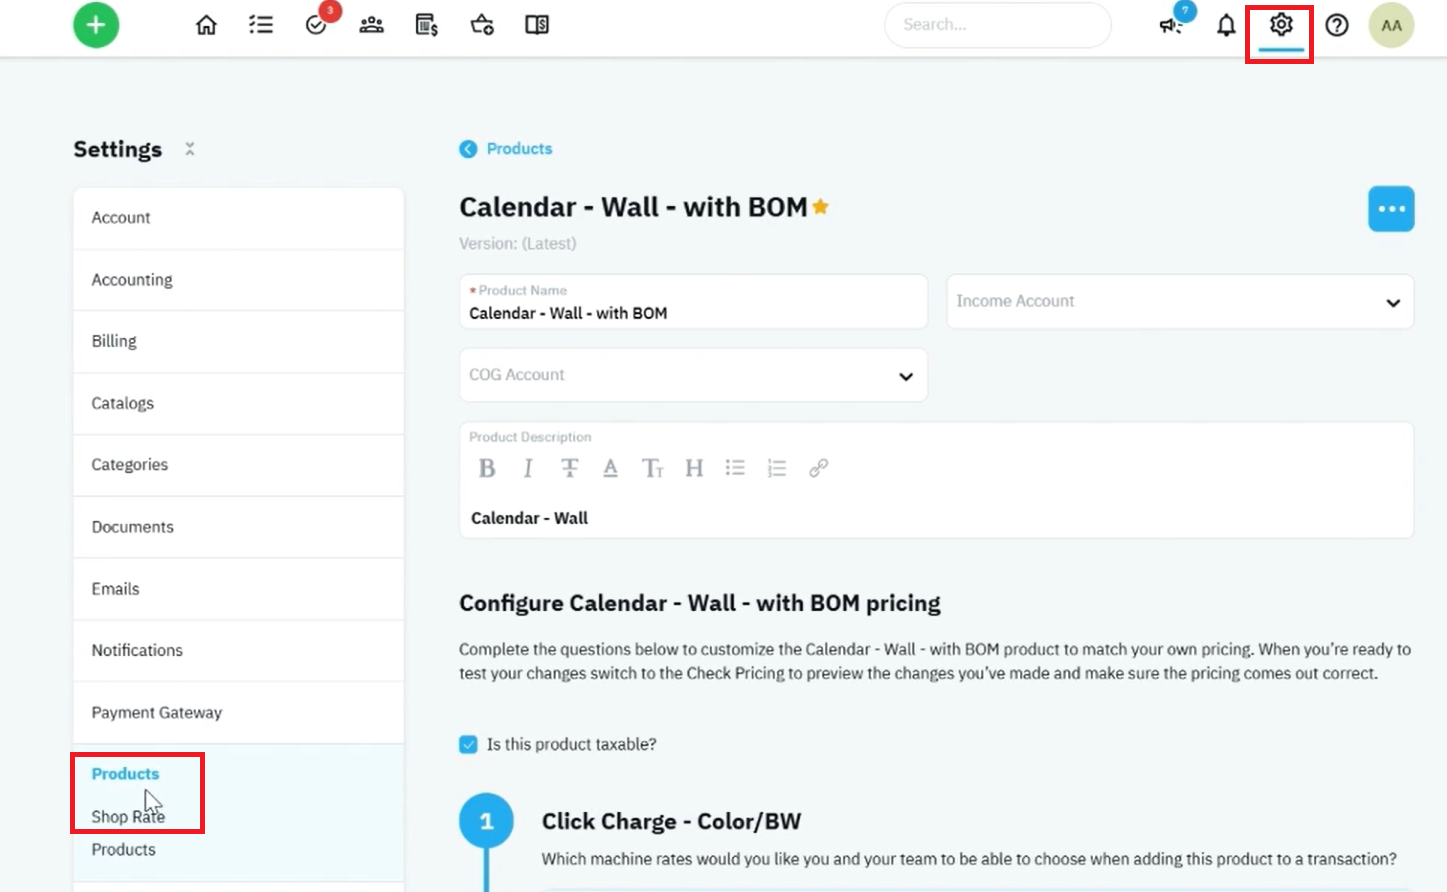1447x892 pixels.
Task: Expand the COG Account dropdown
Action: coord(693,375)
